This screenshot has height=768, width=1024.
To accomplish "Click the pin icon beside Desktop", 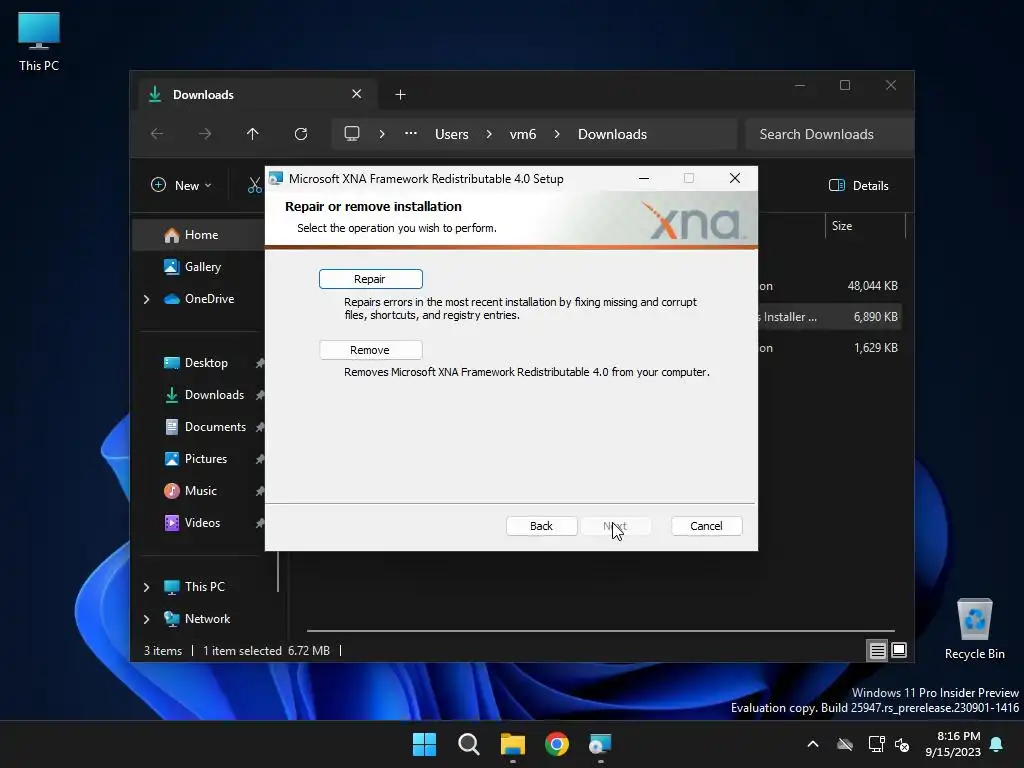I will point(259,363).
